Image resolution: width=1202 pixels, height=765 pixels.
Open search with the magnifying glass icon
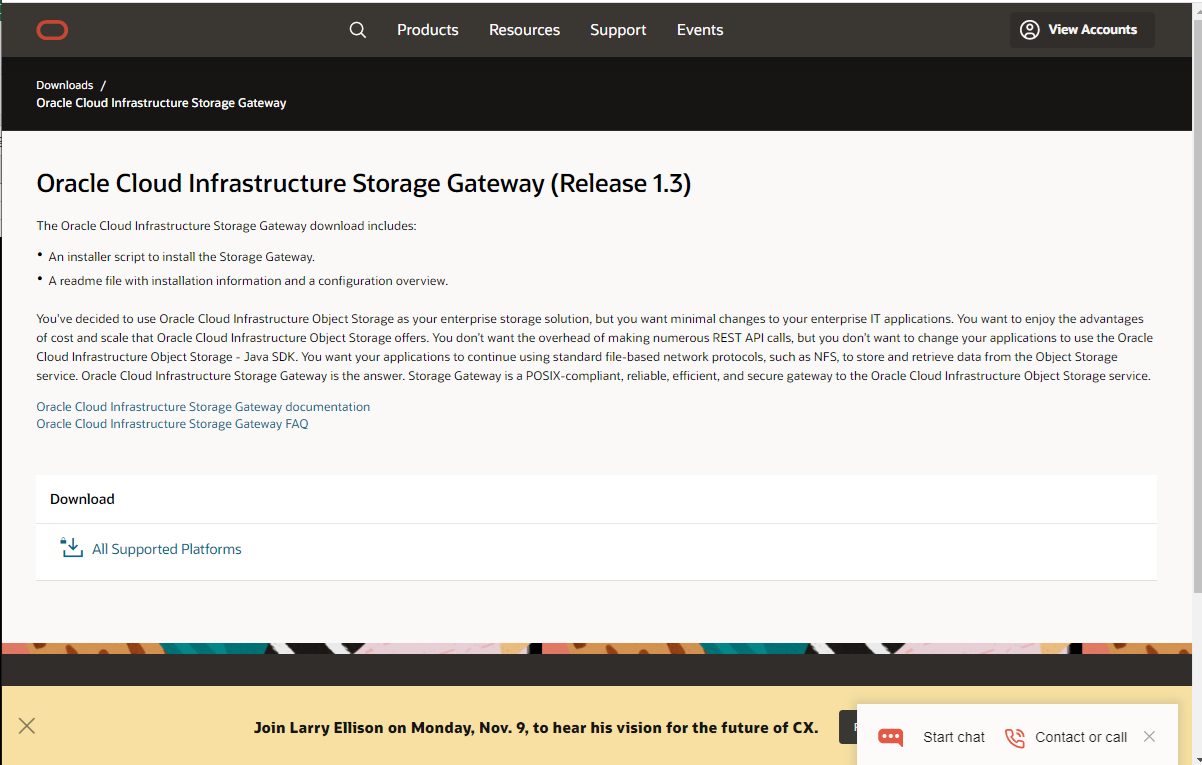pos(358,30)
